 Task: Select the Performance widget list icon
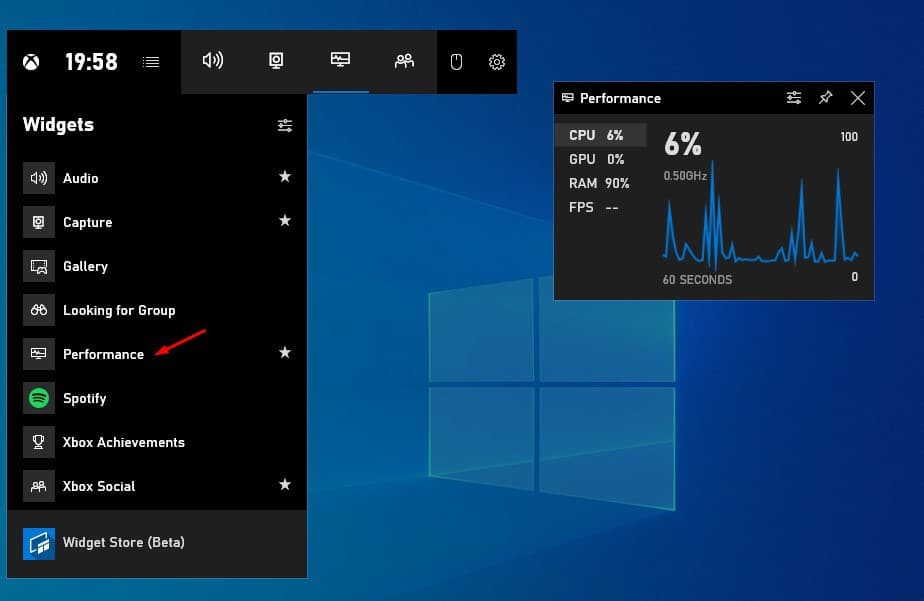point(39,354)
